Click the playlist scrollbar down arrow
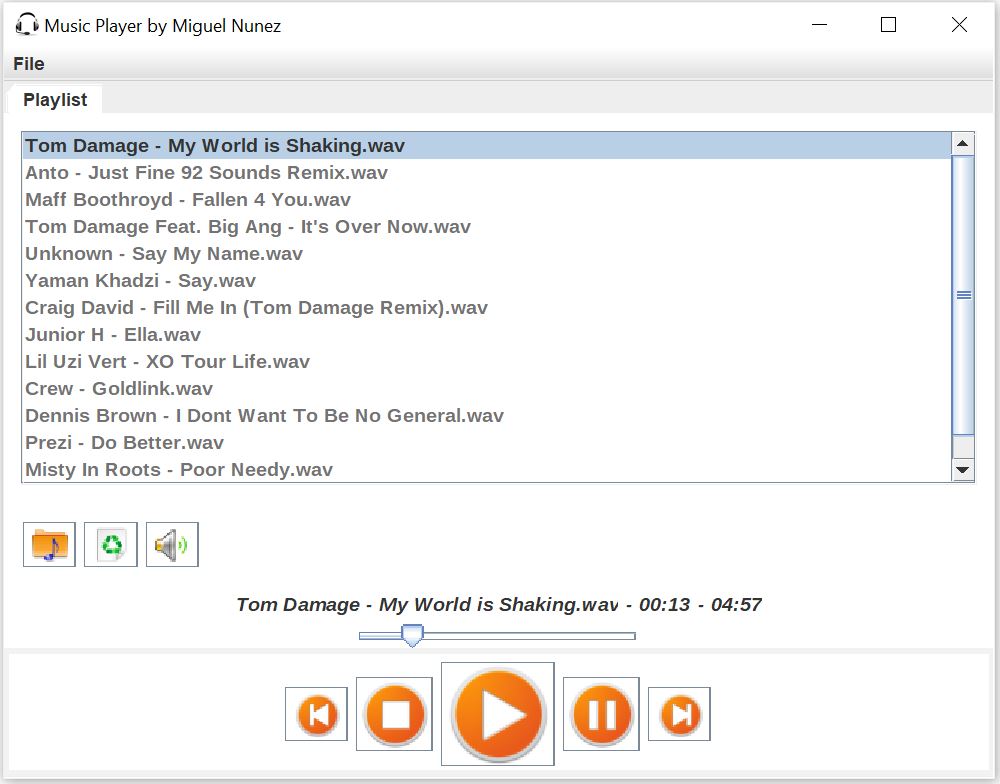 point(963,470)
